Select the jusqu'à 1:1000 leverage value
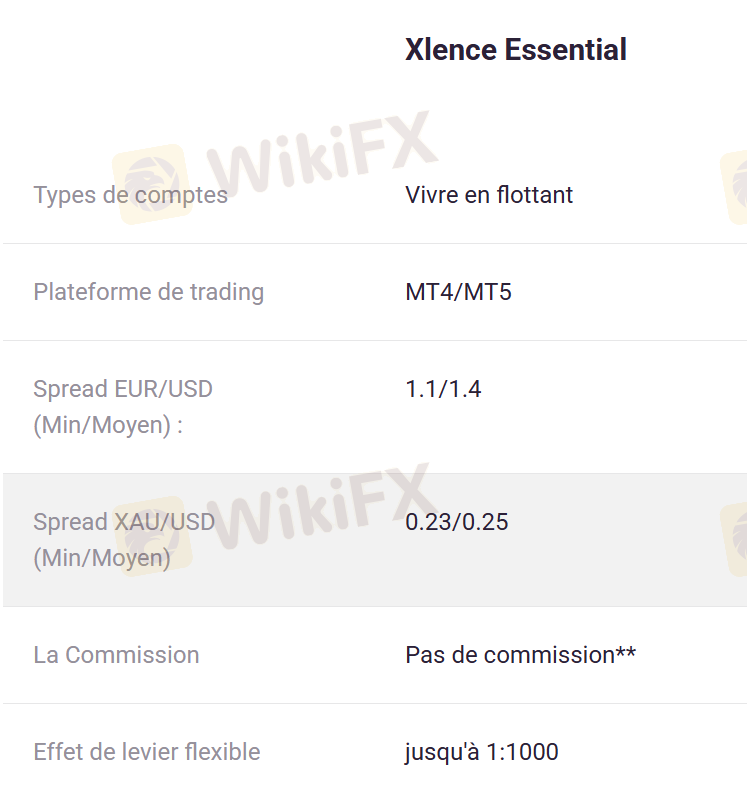 481,752
